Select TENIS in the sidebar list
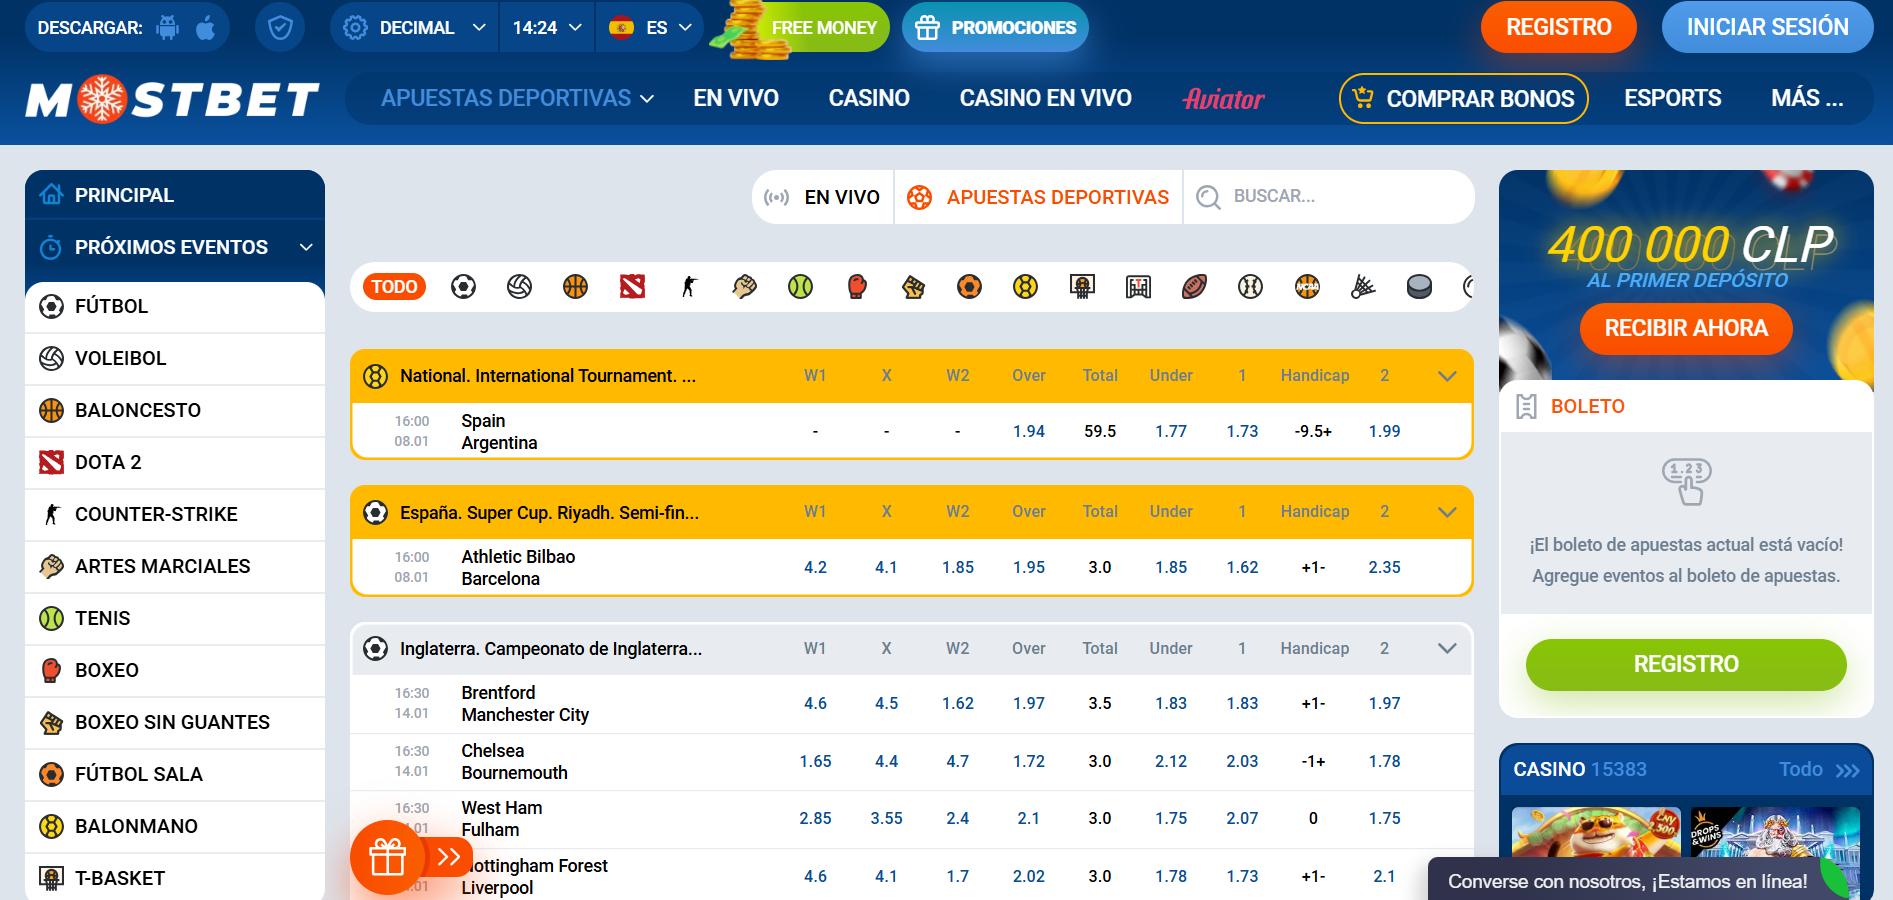Viewport: 1893px width, 900px height. (175, 618)
